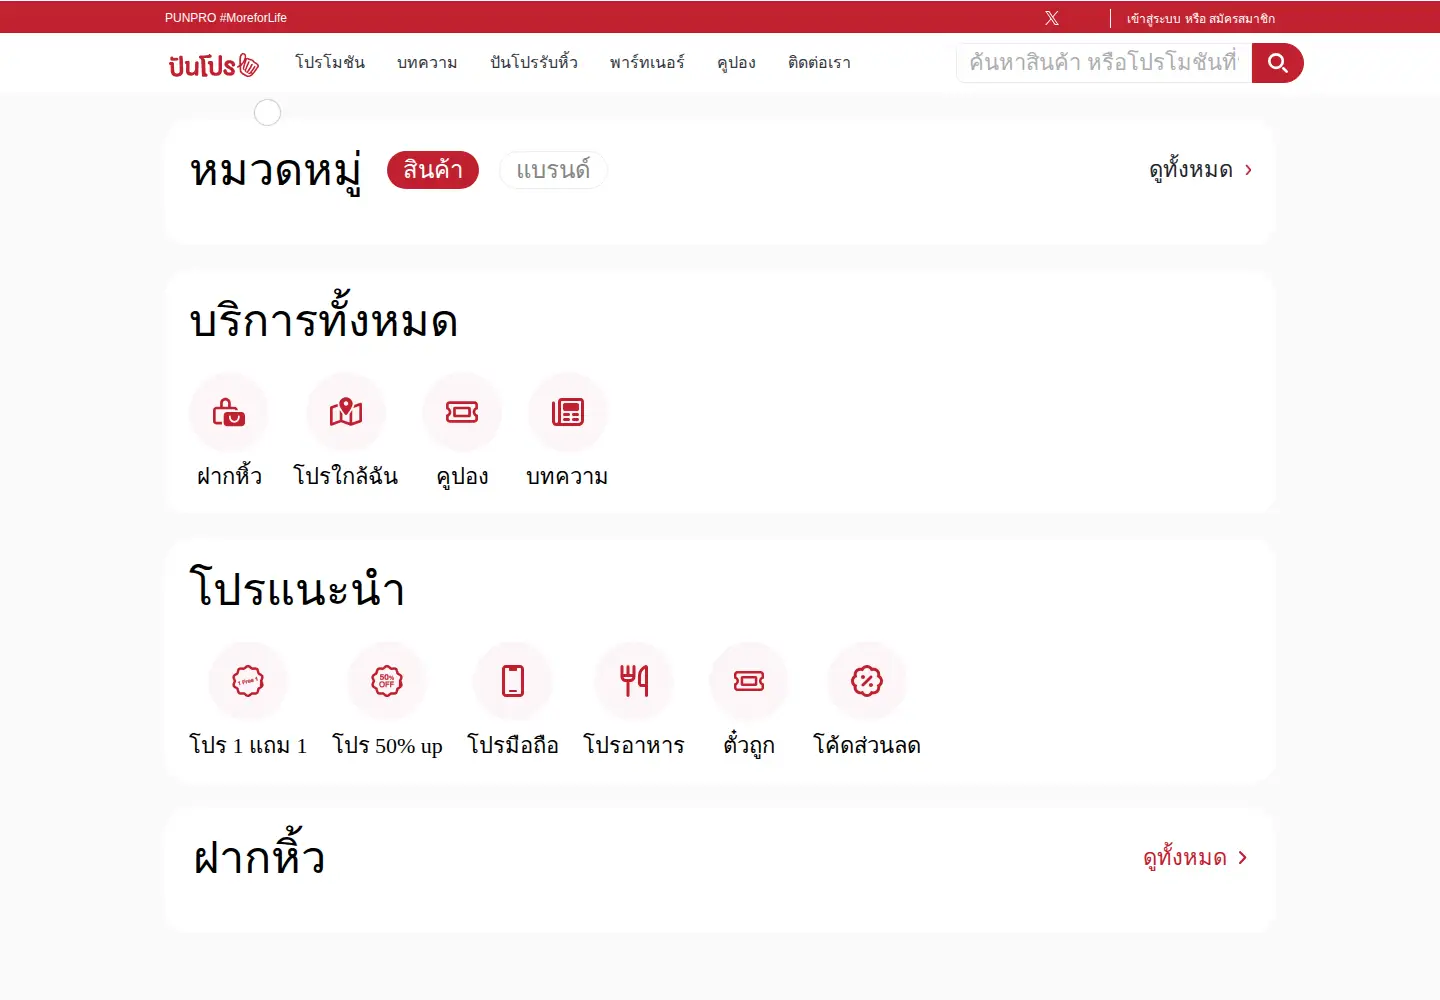Open the X (Twitter) social link
Viewport: 1440px width, 1000px height.
click(x=1052, y=18)
